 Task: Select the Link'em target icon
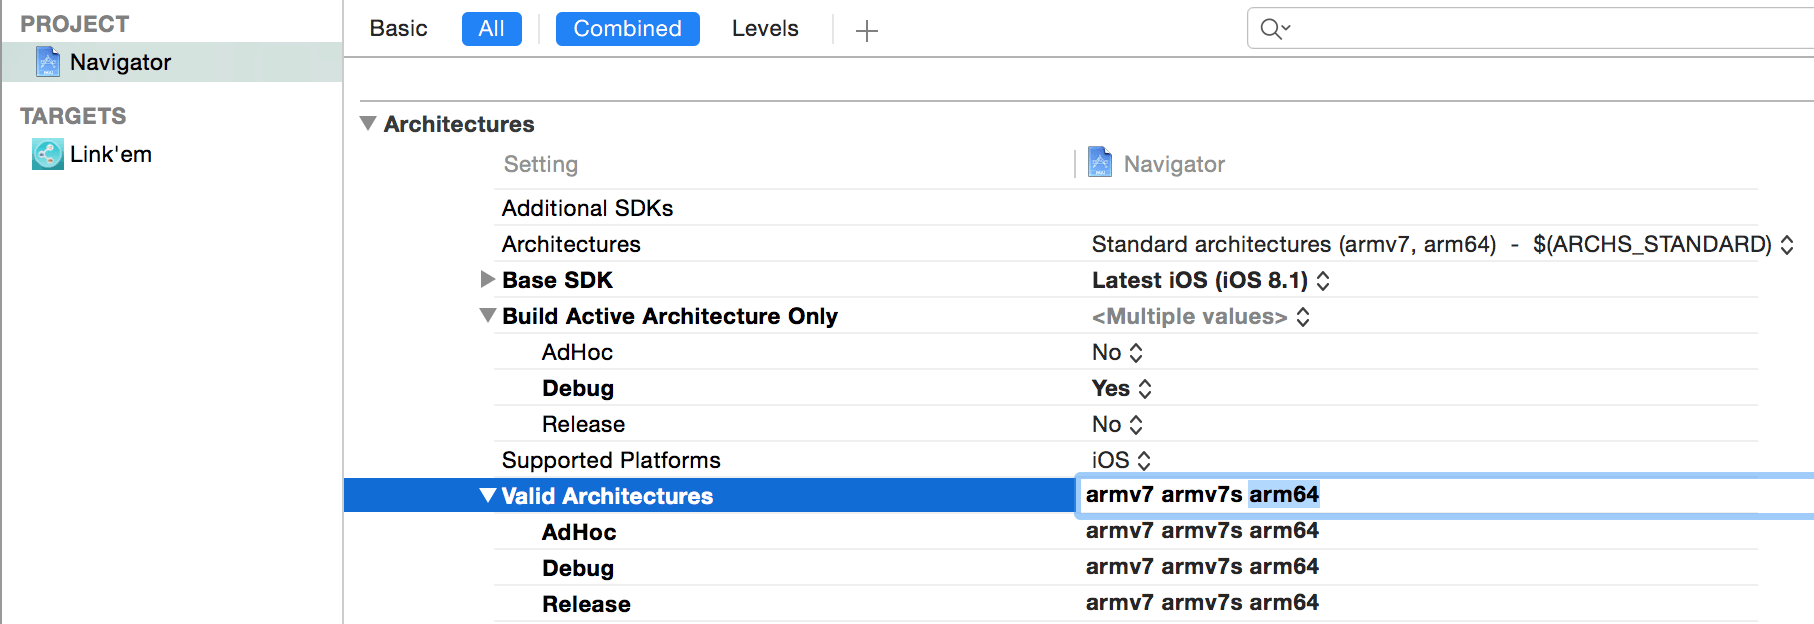[x=47, y=154]
